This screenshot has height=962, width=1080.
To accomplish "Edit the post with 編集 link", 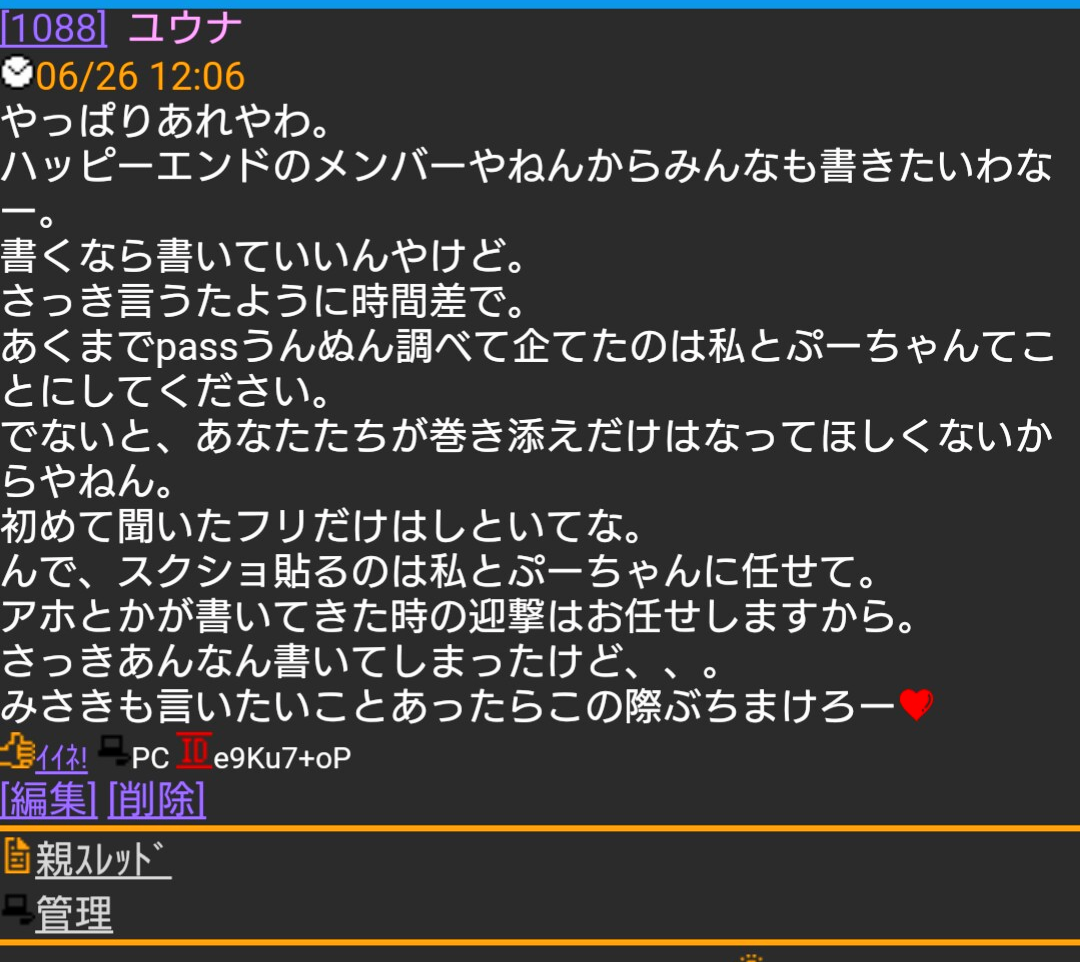I will tap(49, 800).
